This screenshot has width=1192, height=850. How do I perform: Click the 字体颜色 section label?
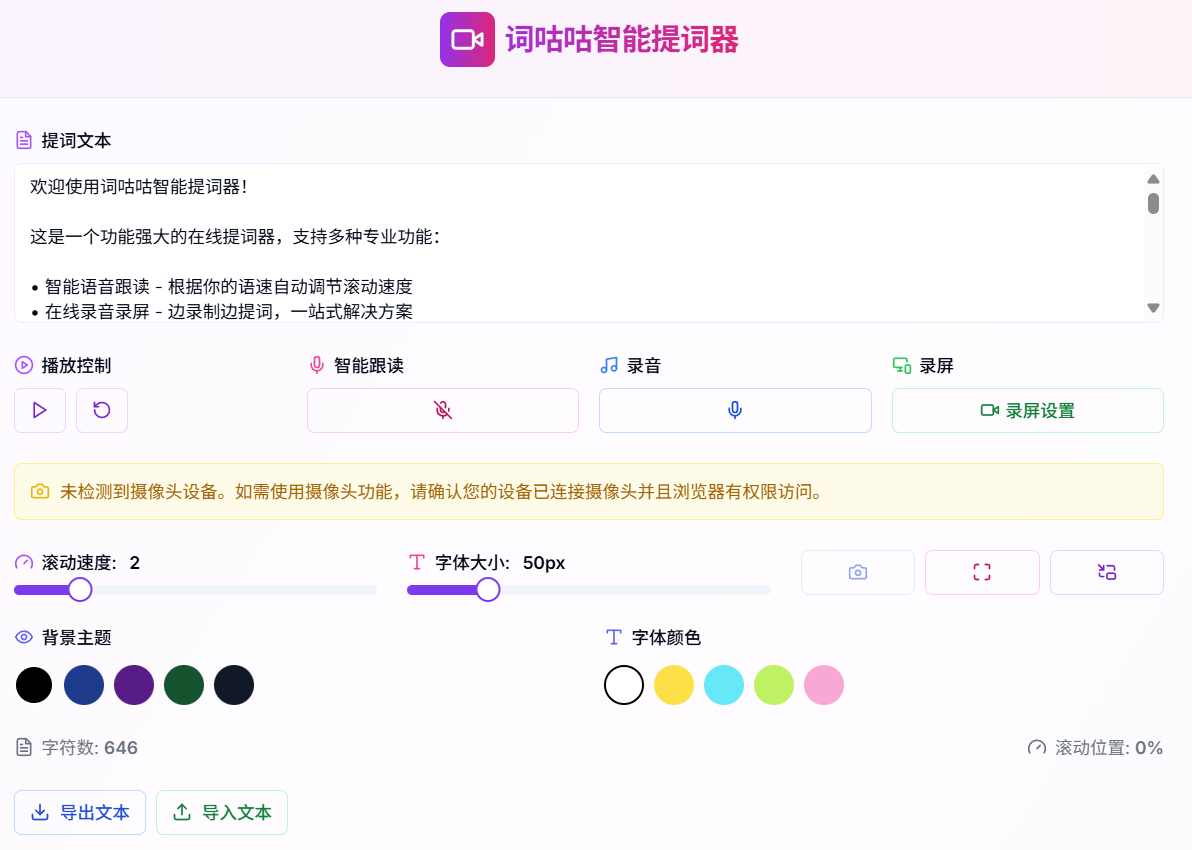666,637
